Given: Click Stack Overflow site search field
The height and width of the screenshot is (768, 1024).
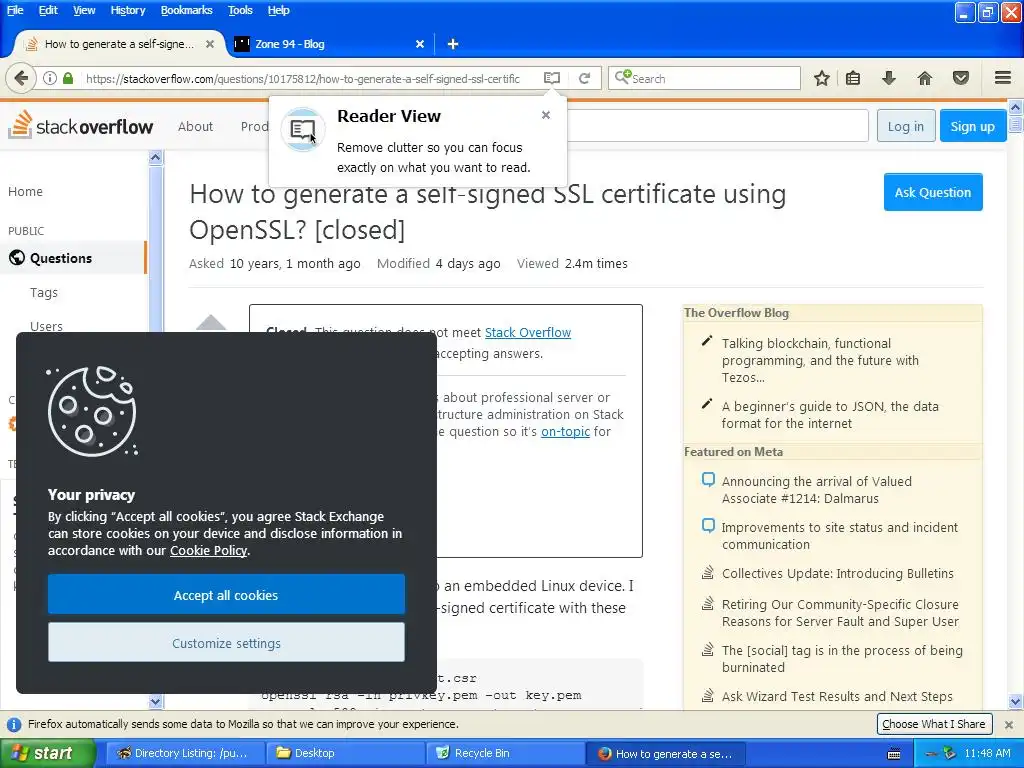Looking at the screenshot, I should coord(718,125).
